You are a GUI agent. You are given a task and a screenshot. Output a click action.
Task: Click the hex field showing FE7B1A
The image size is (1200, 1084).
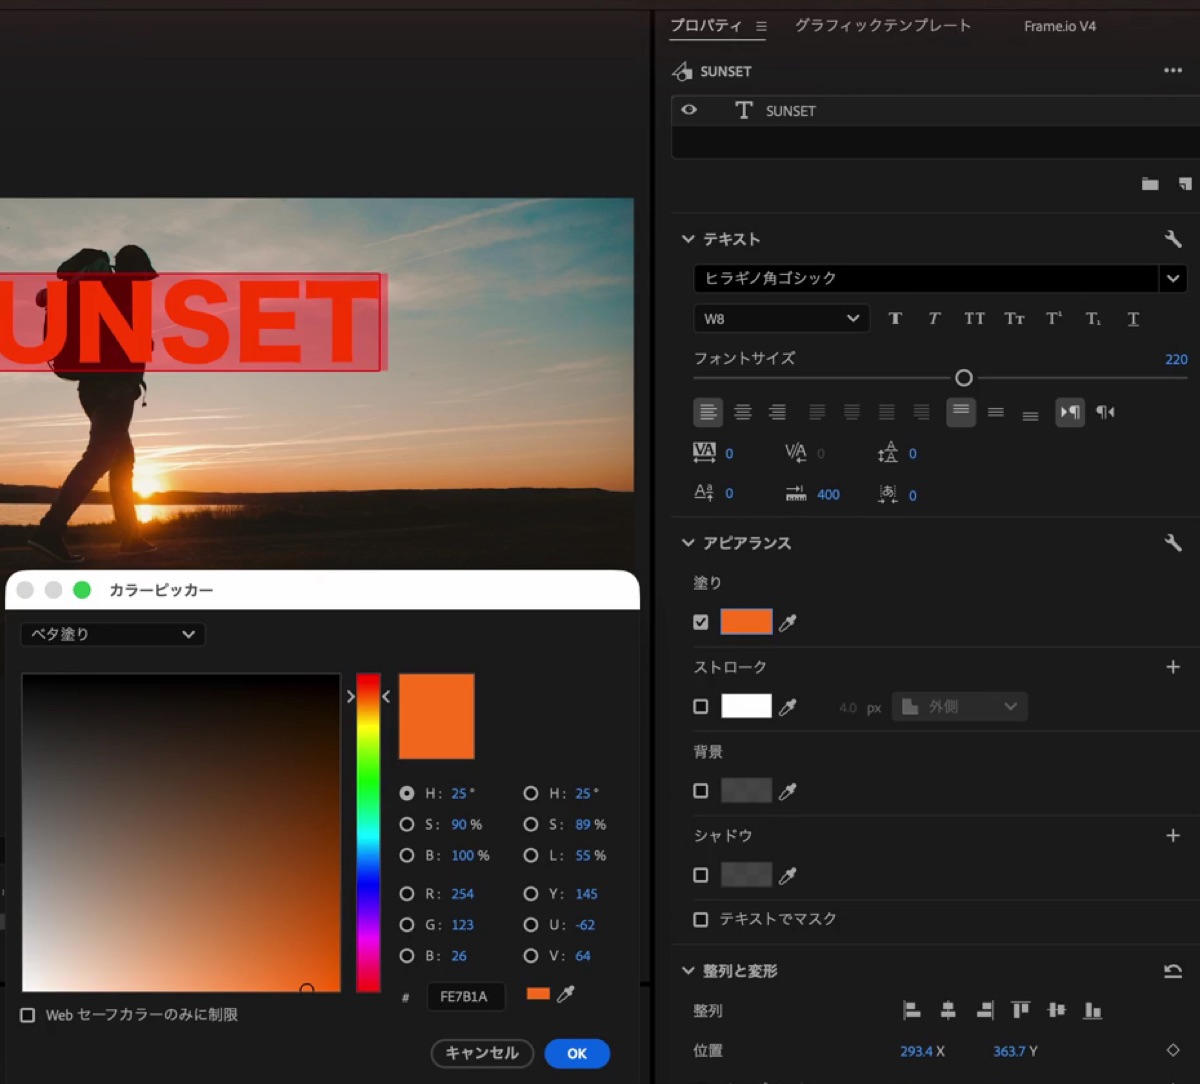(466, 996)
